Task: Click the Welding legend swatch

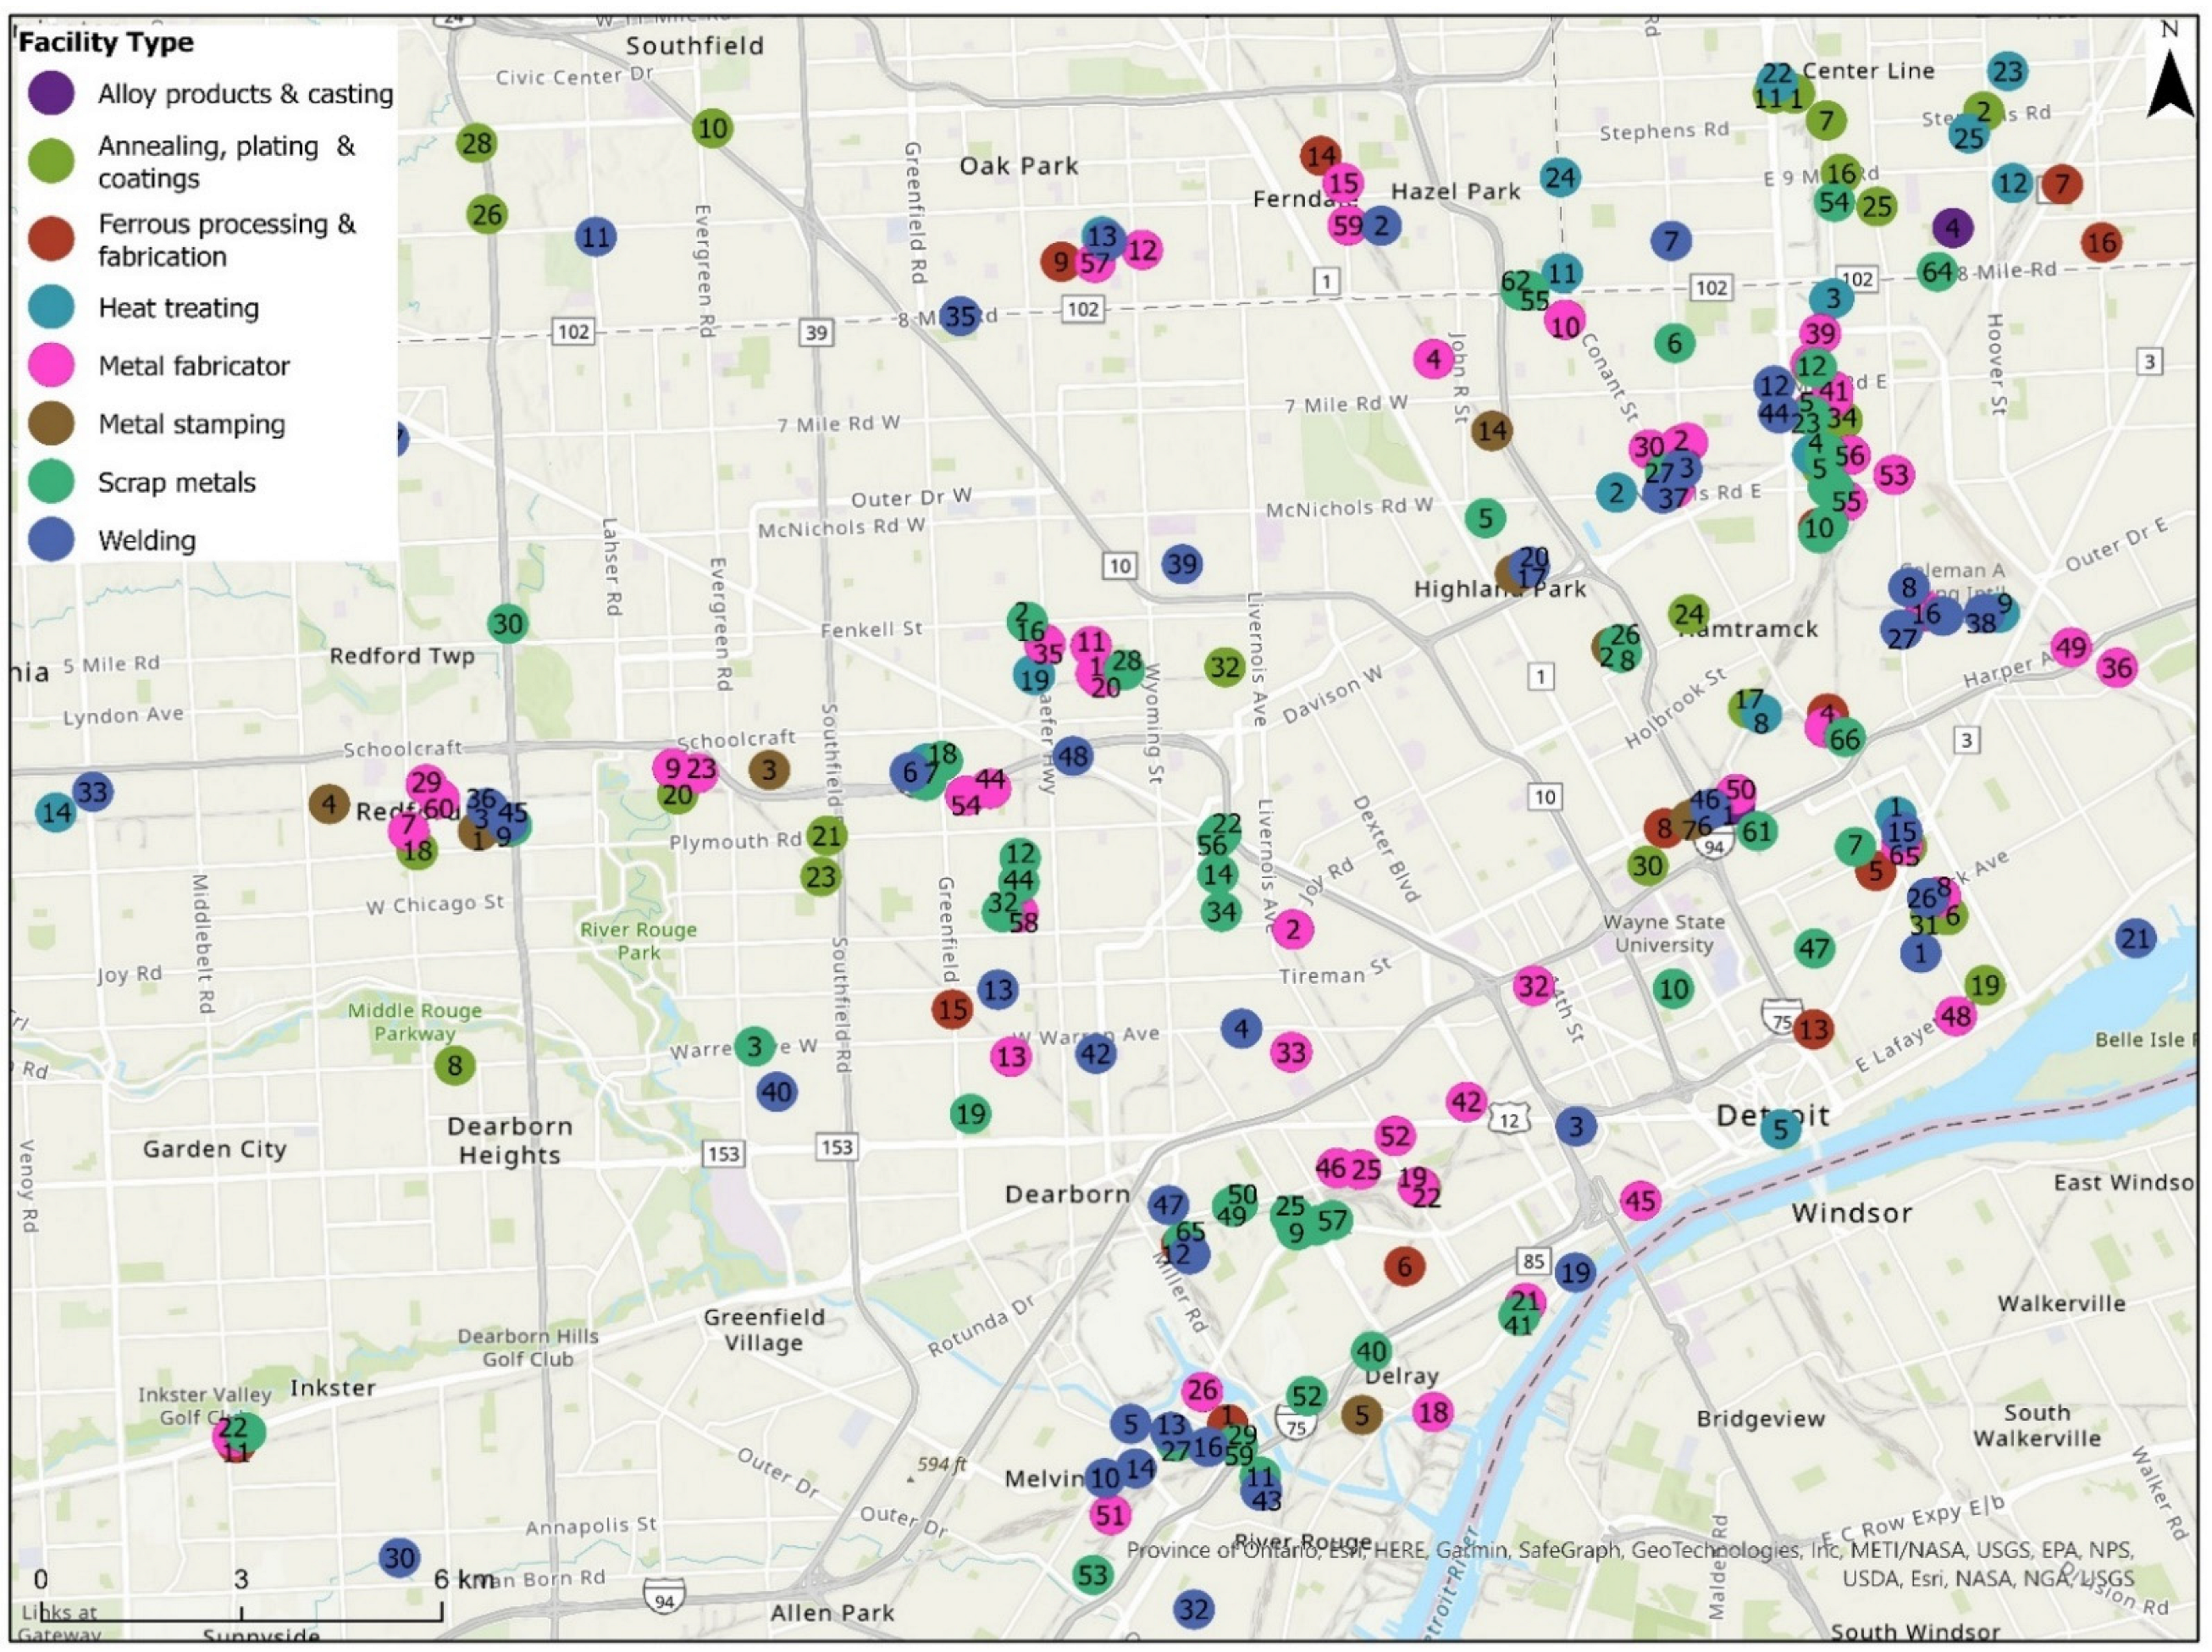Action: [51, 540]
